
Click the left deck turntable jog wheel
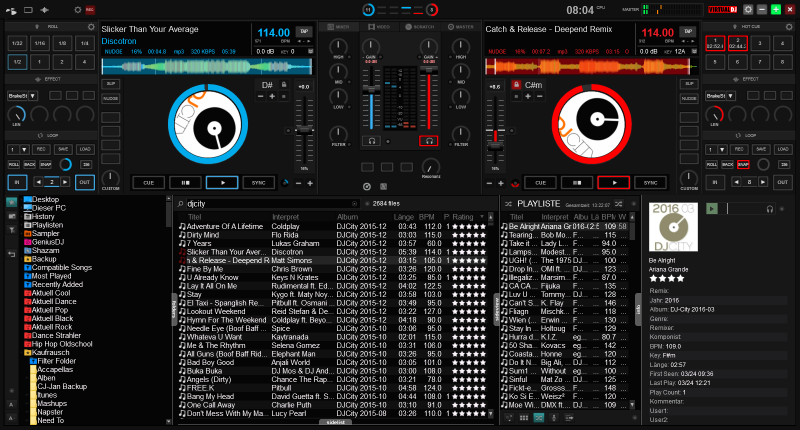point(208,124)
